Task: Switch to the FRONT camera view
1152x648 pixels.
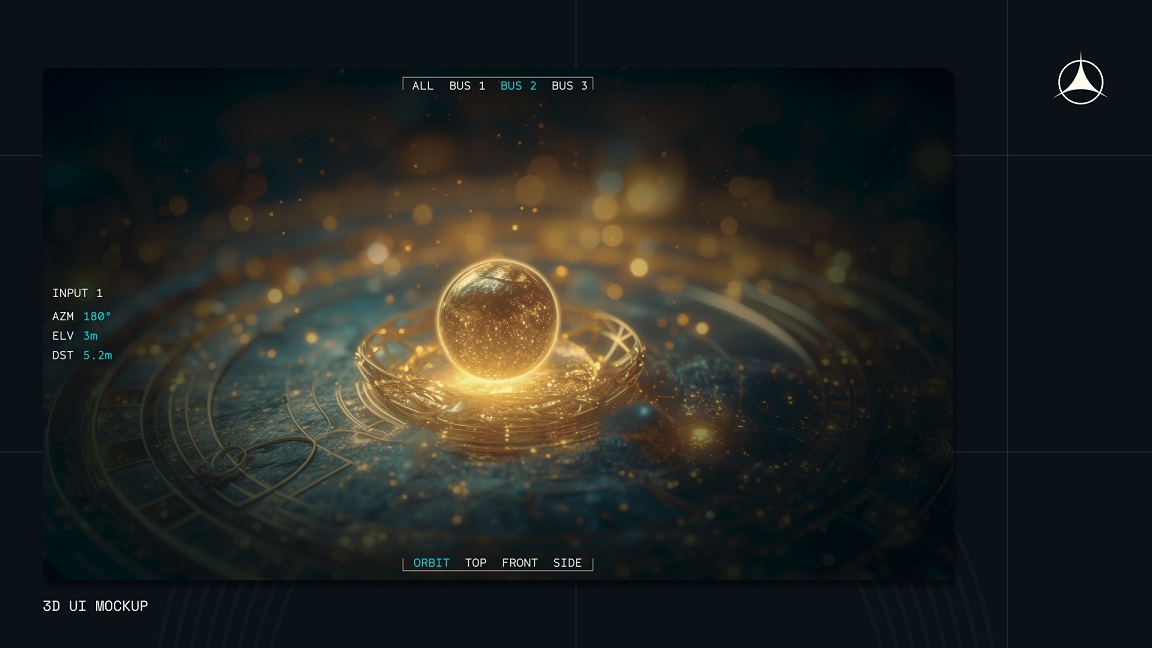Action: pyautogui.click(x=519, y=563)
